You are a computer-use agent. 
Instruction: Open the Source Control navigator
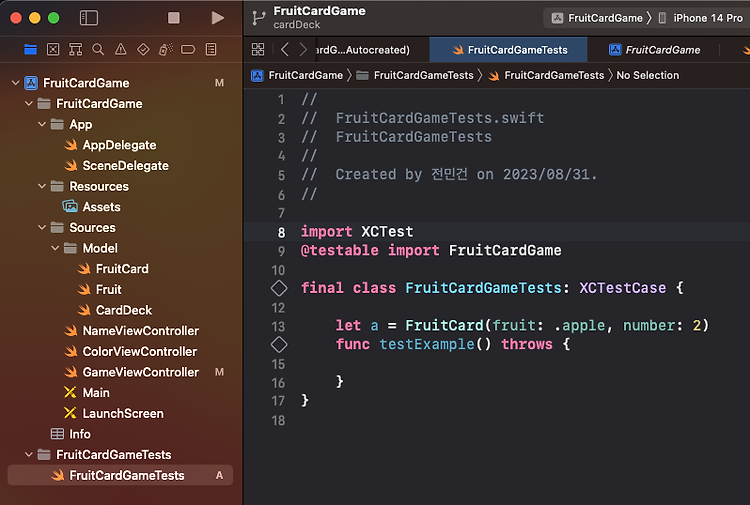tap(53, 49)
